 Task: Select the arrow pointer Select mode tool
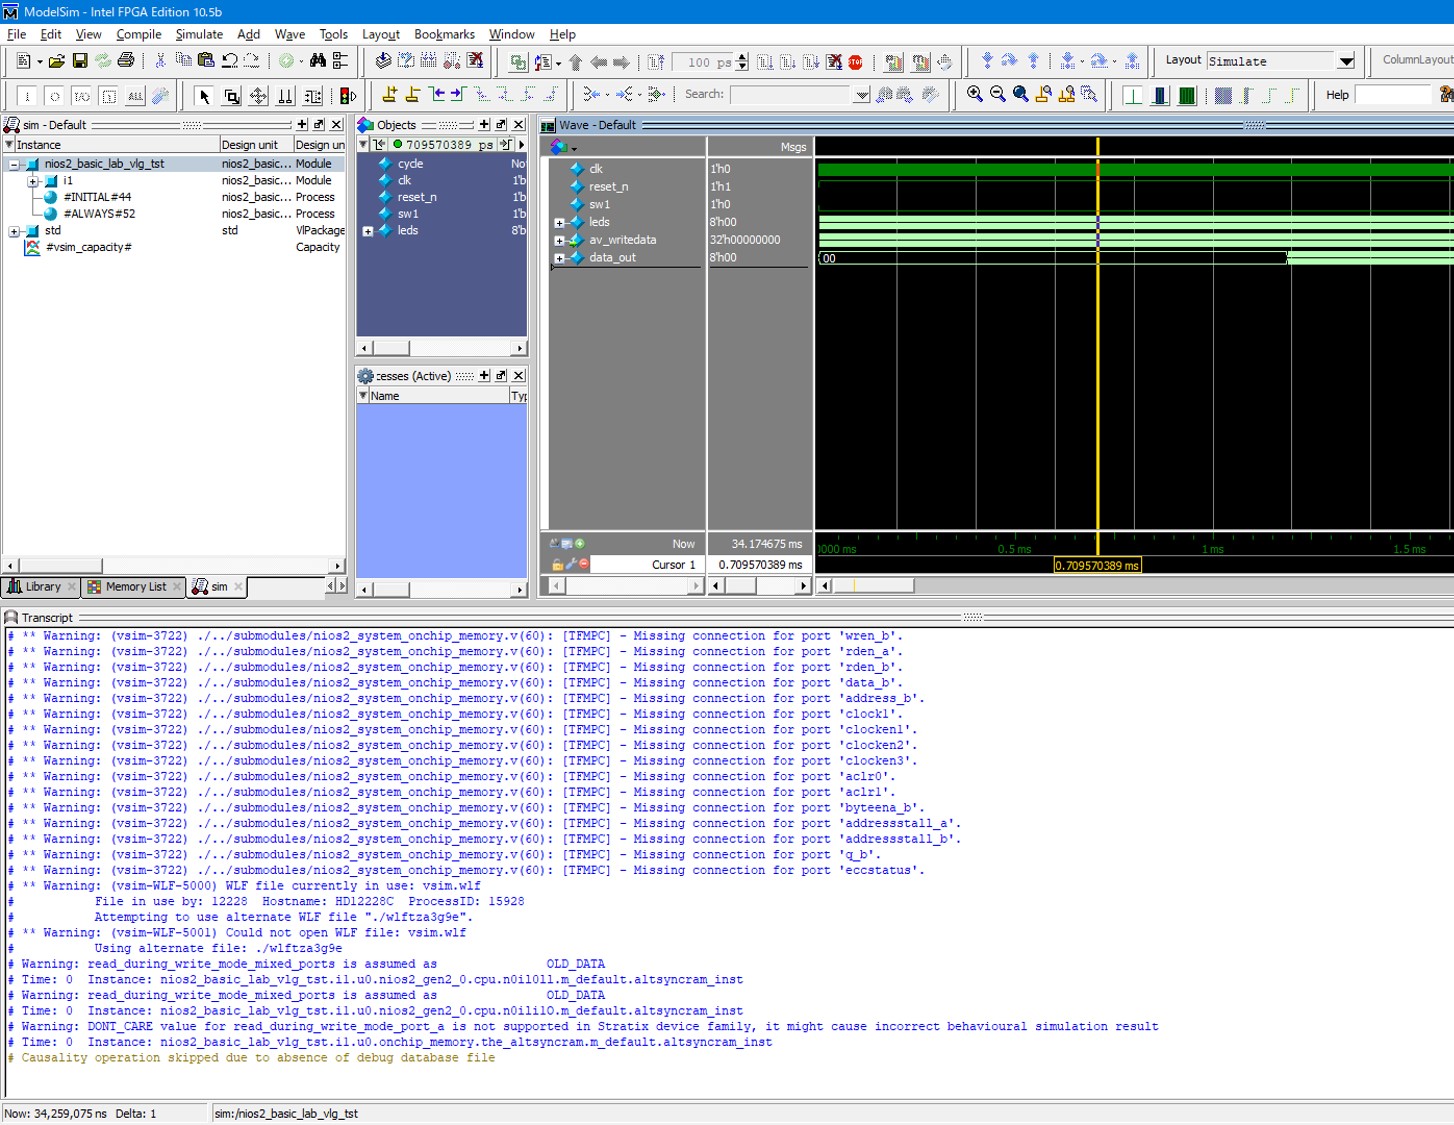click(x=204, y=96)
